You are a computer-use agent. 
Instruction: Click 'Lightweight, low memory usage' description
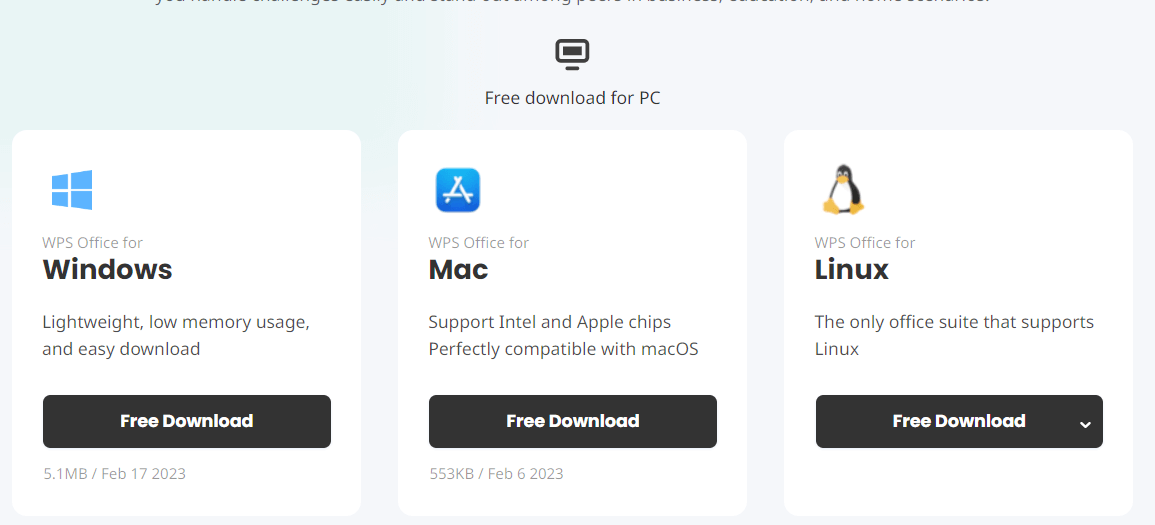tap(176, 322)
